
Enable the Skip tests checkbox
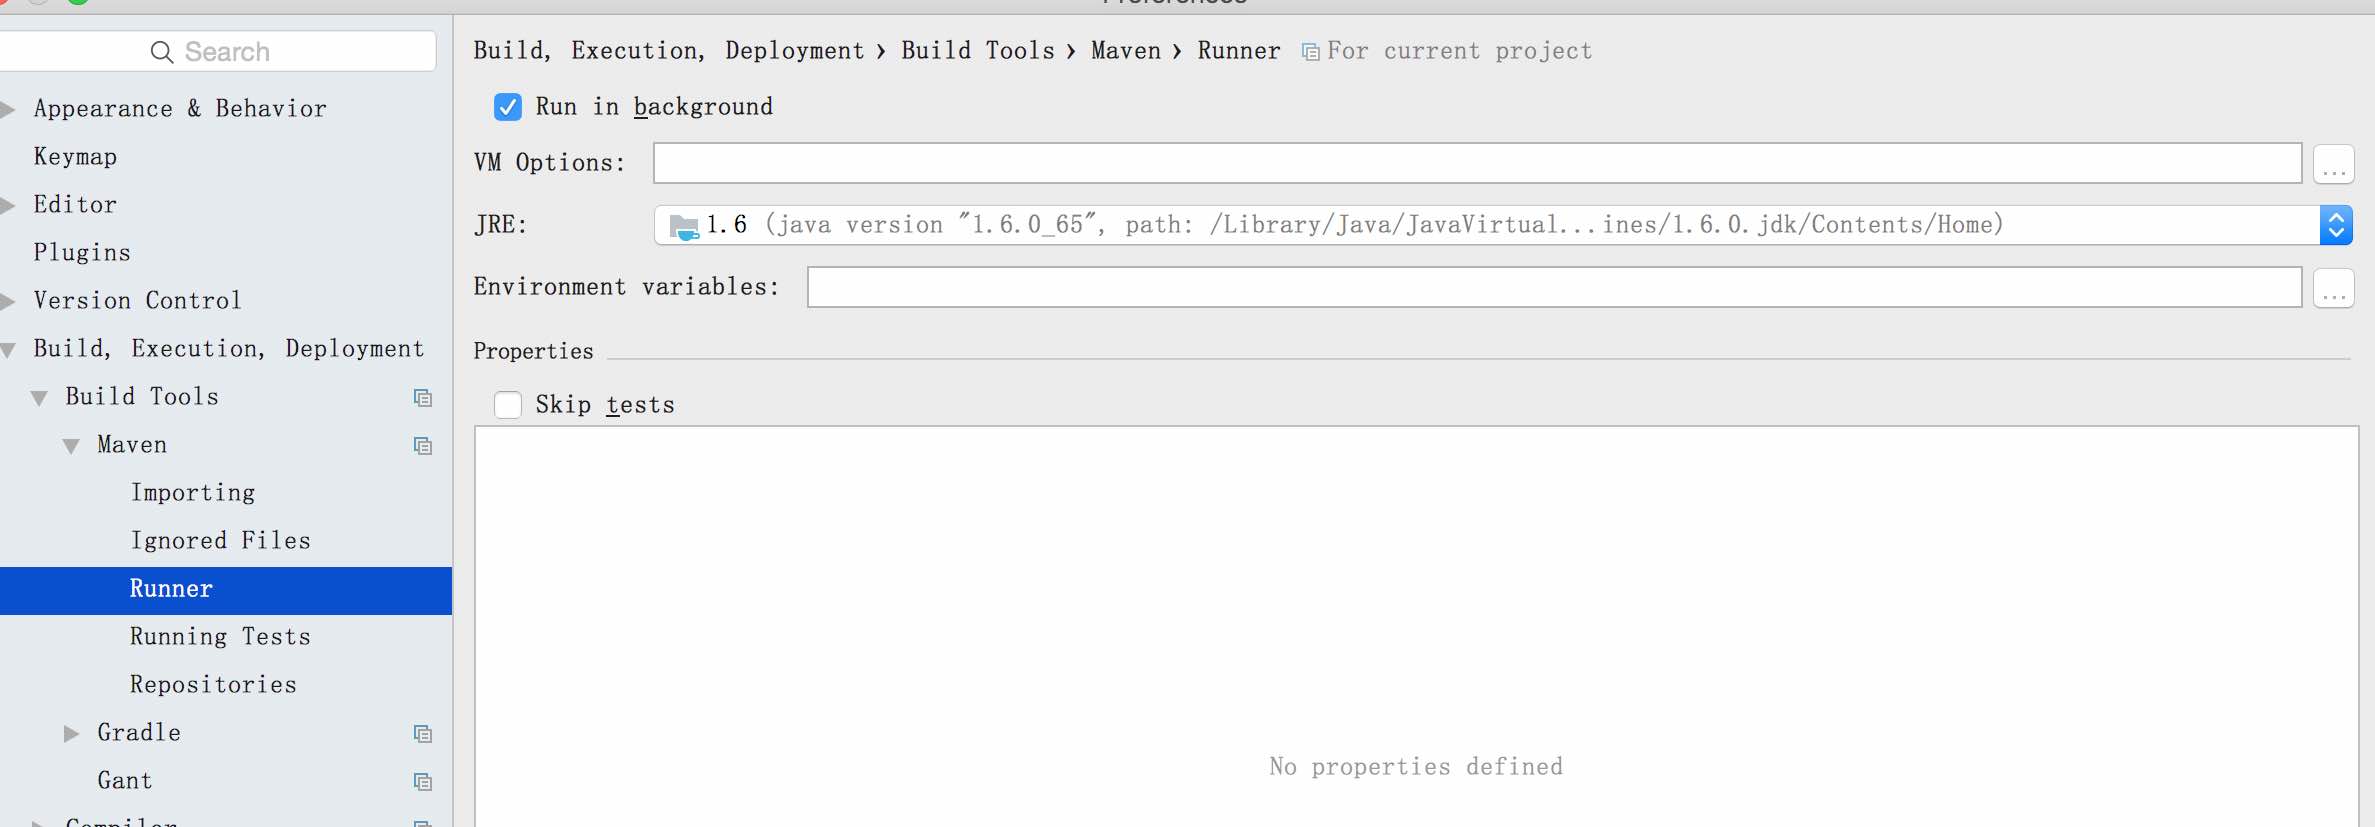[508, 405]
